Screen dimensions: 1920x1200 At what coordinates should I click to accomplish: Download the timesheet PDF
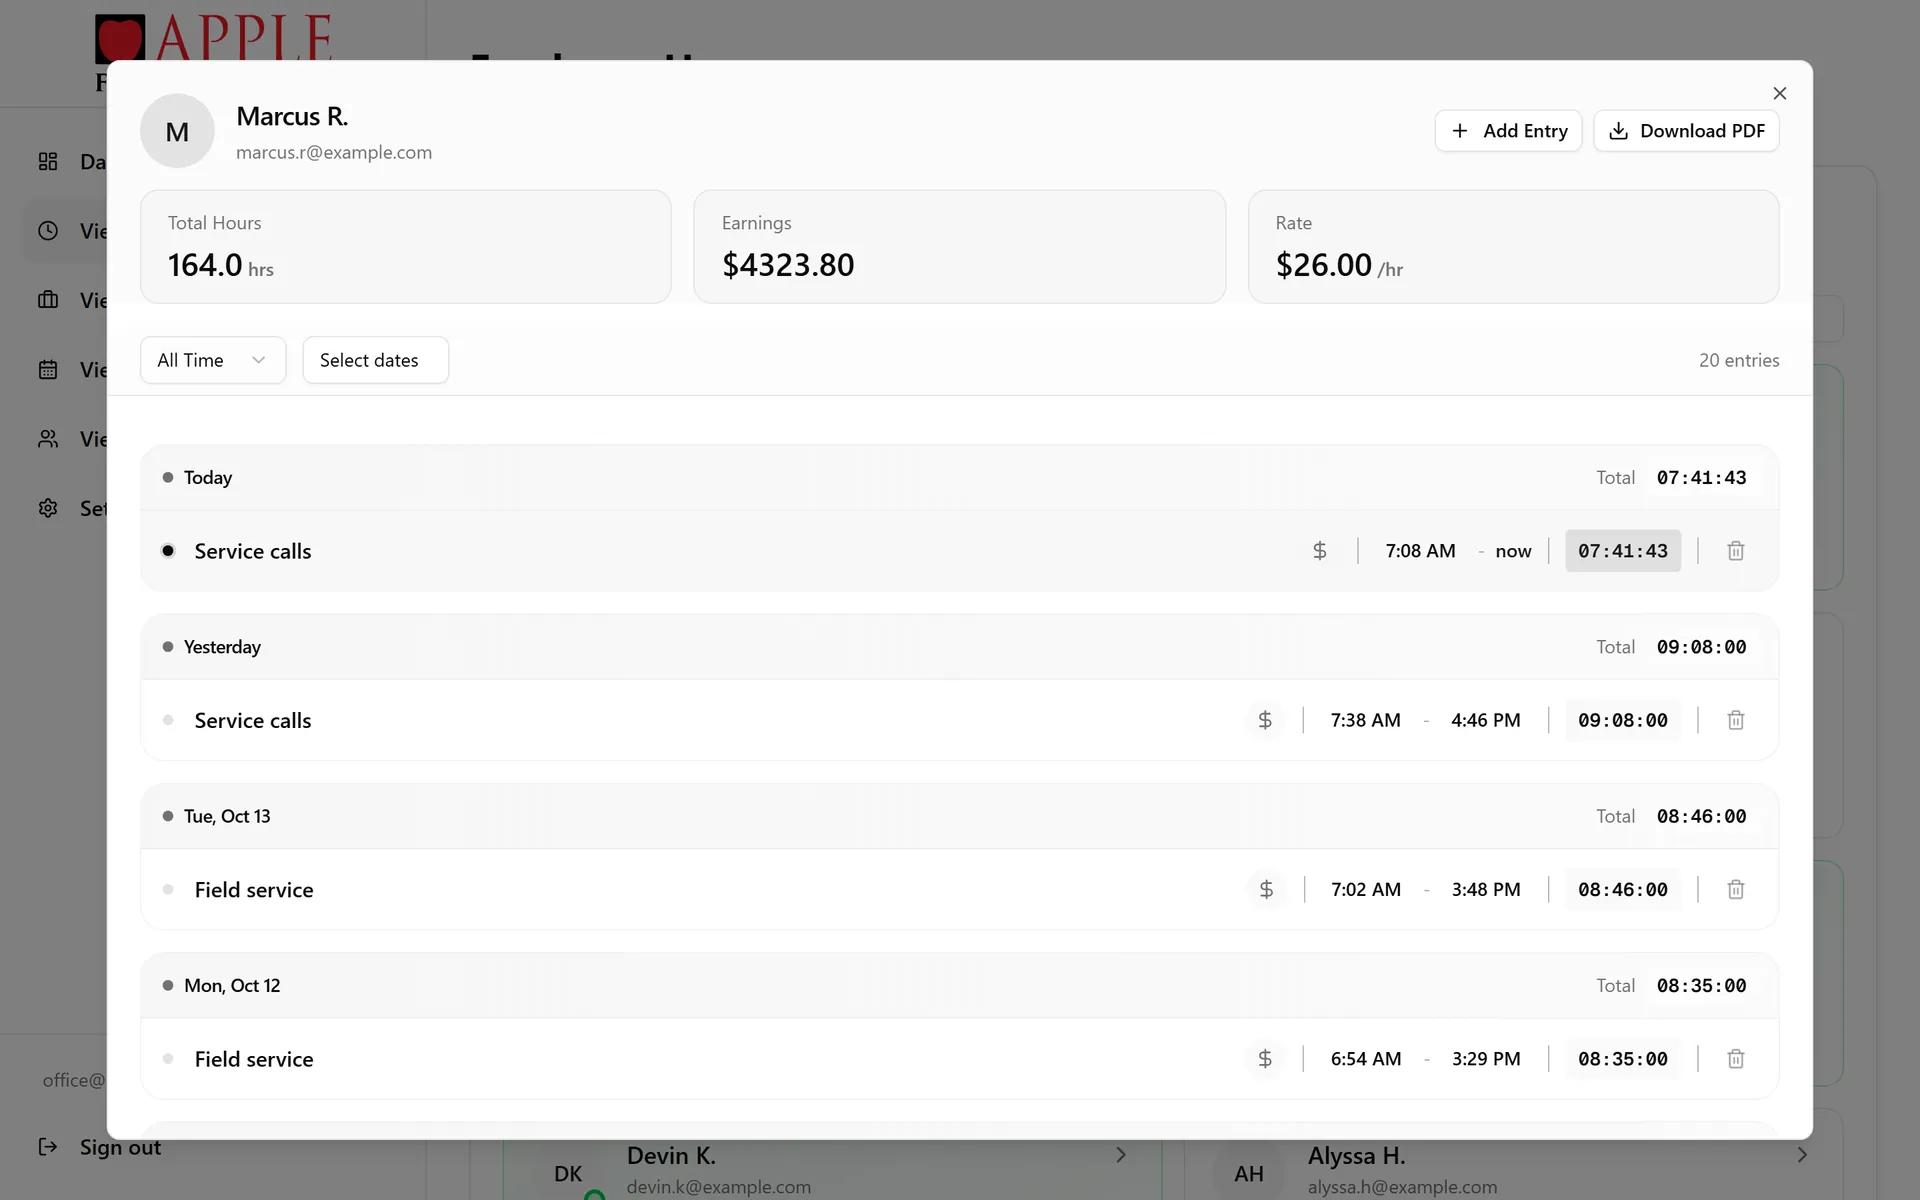point(1686,131)
